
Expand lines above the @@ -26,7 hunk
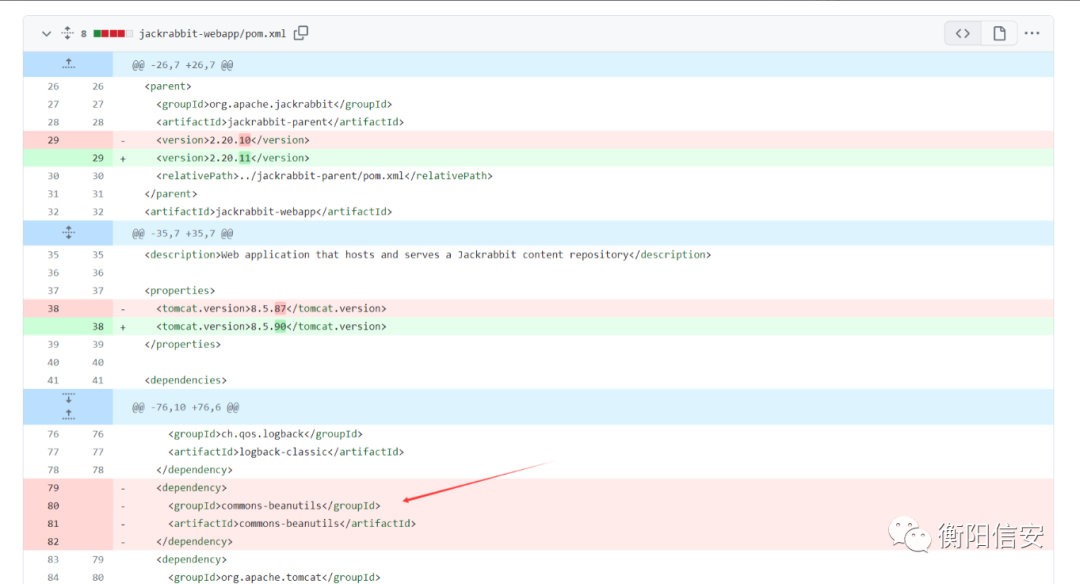click(x=68, y=64)
